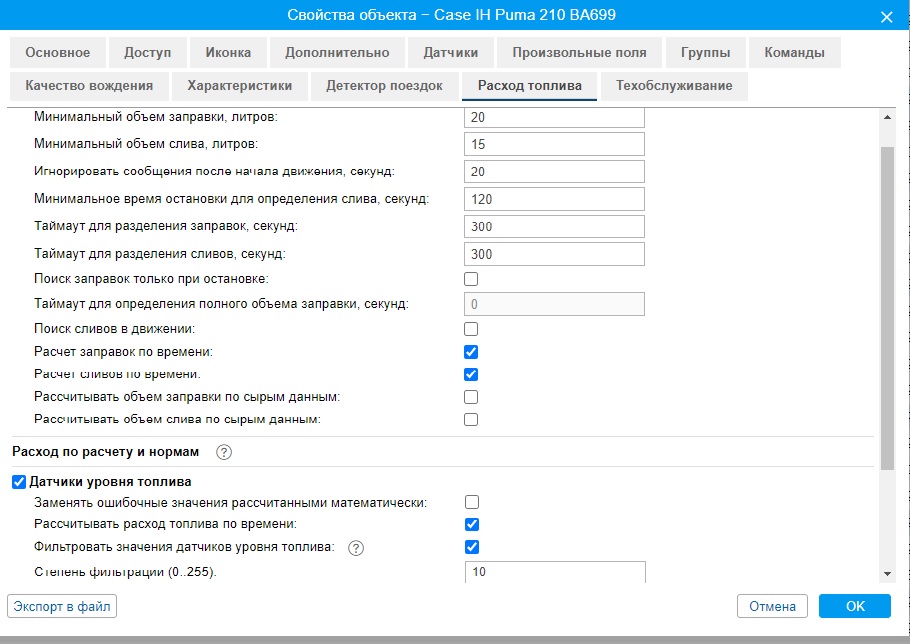Enable Поиск сливов в движении checkbox
The image size is (910, 644).
click(x=471, y=329)
